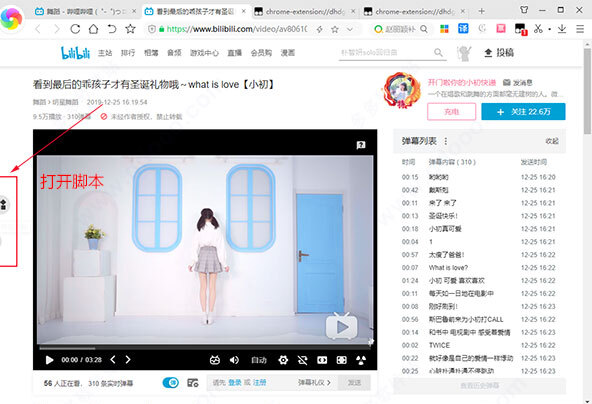592x404 pixels.
Task: Open the browser downloads icon
Action: pyautogui.click(x=562, y=29)
